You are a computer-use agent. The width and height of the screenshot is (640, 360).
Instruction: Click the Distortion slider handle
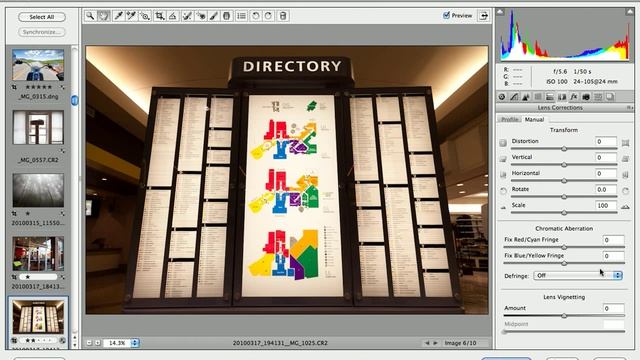point(564,149)
